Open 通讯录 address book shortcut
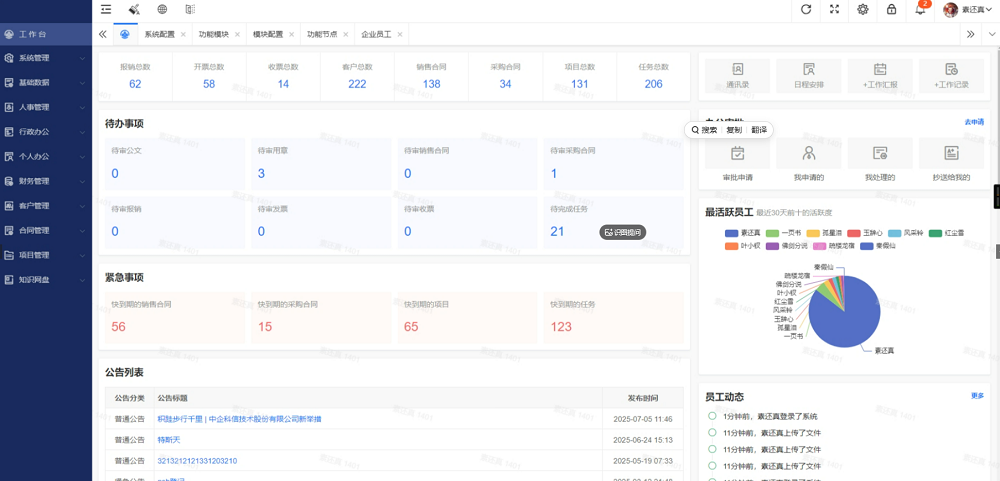This screenshot has width=1000, height=481. 737,75
